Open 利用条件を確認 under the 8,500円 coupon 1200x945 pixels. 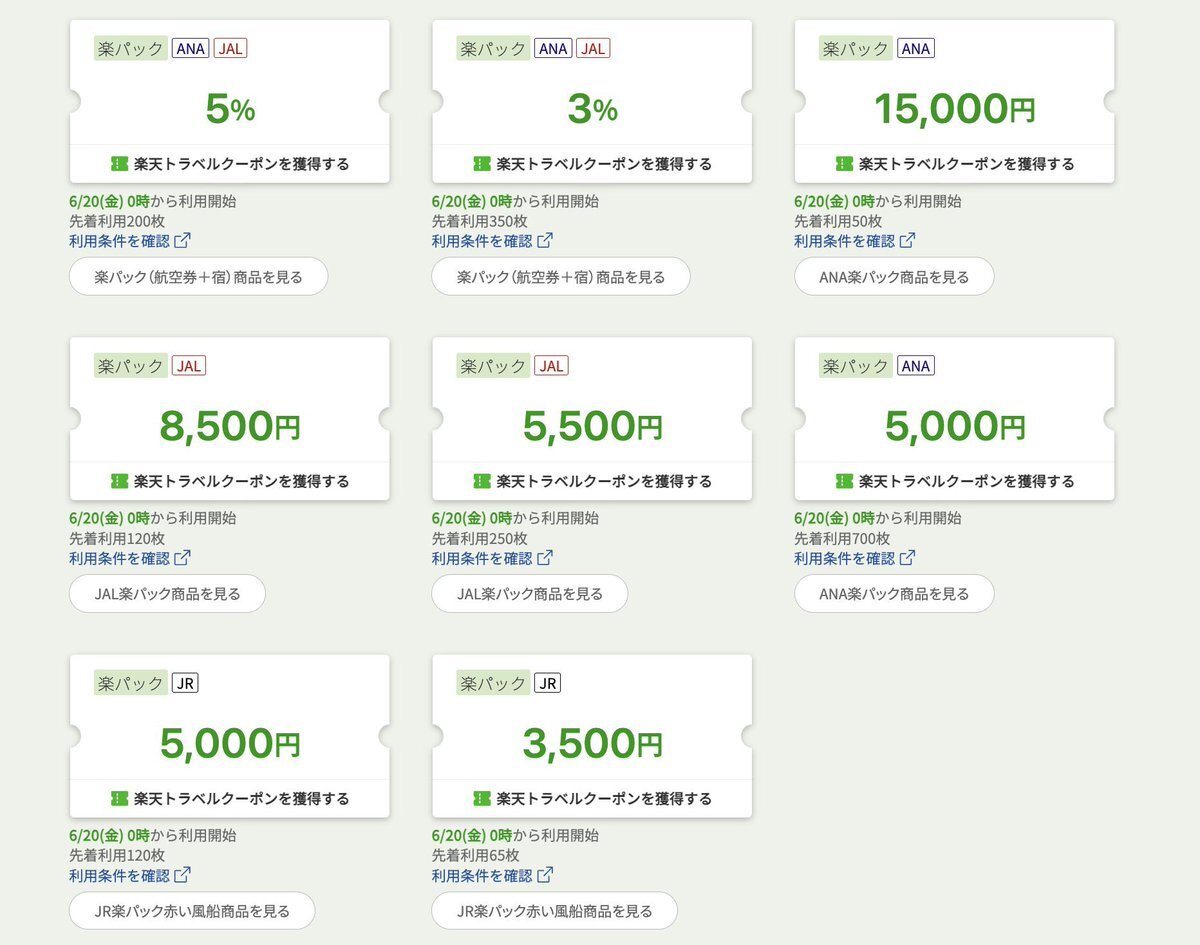[119, 558]
